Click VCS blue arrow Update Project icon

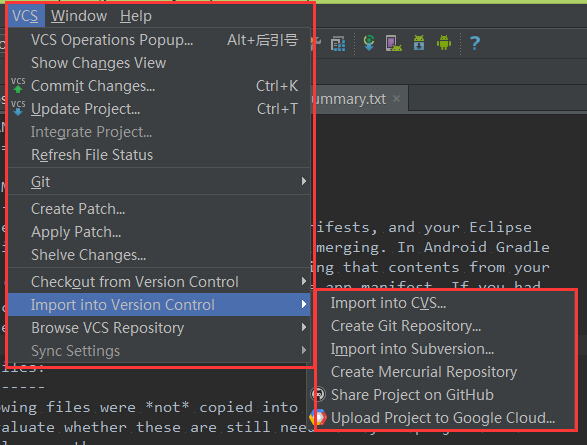coord(18,108)
